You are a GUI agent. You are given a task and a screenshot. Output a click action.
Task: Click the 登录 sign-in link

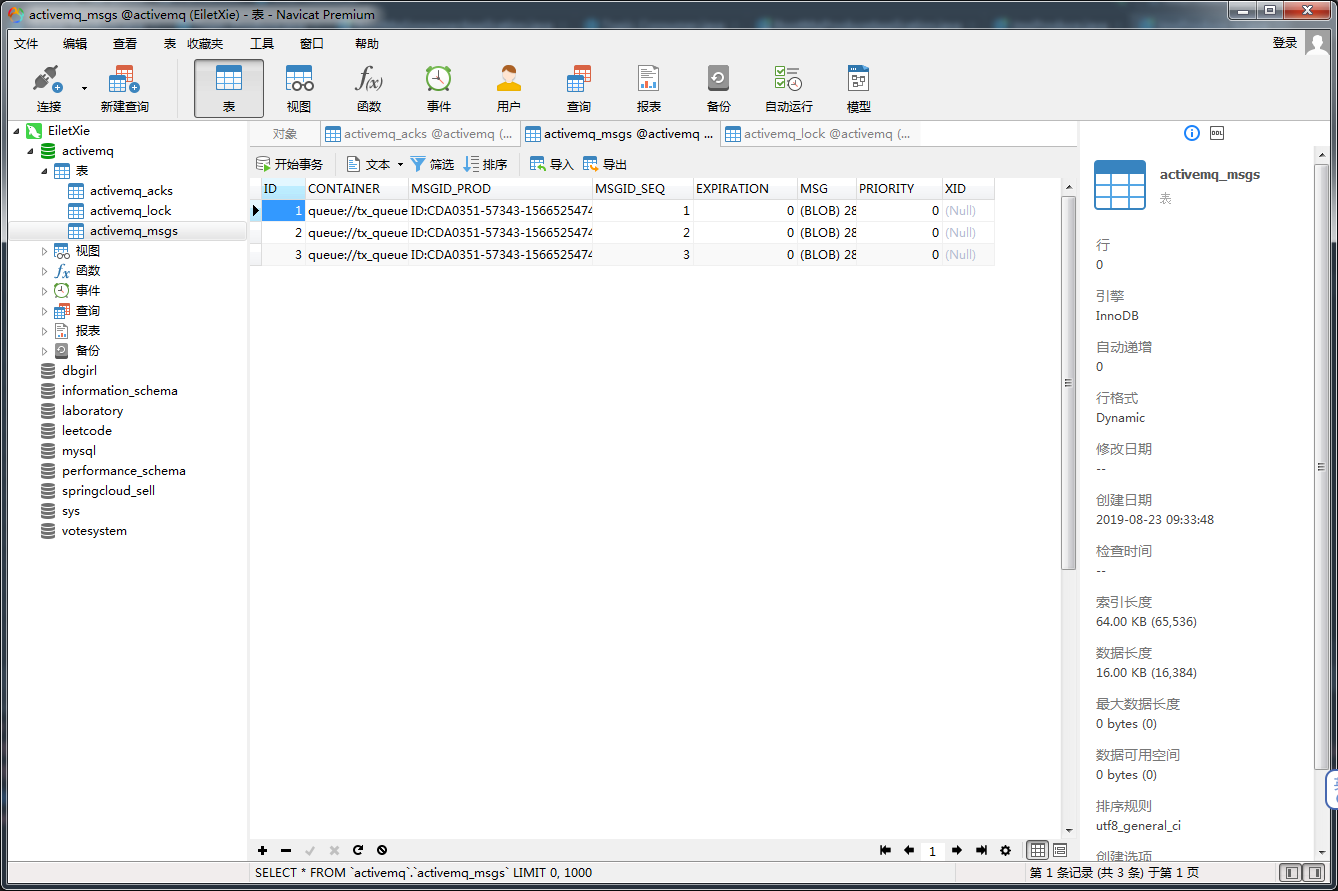point(1285,43)
